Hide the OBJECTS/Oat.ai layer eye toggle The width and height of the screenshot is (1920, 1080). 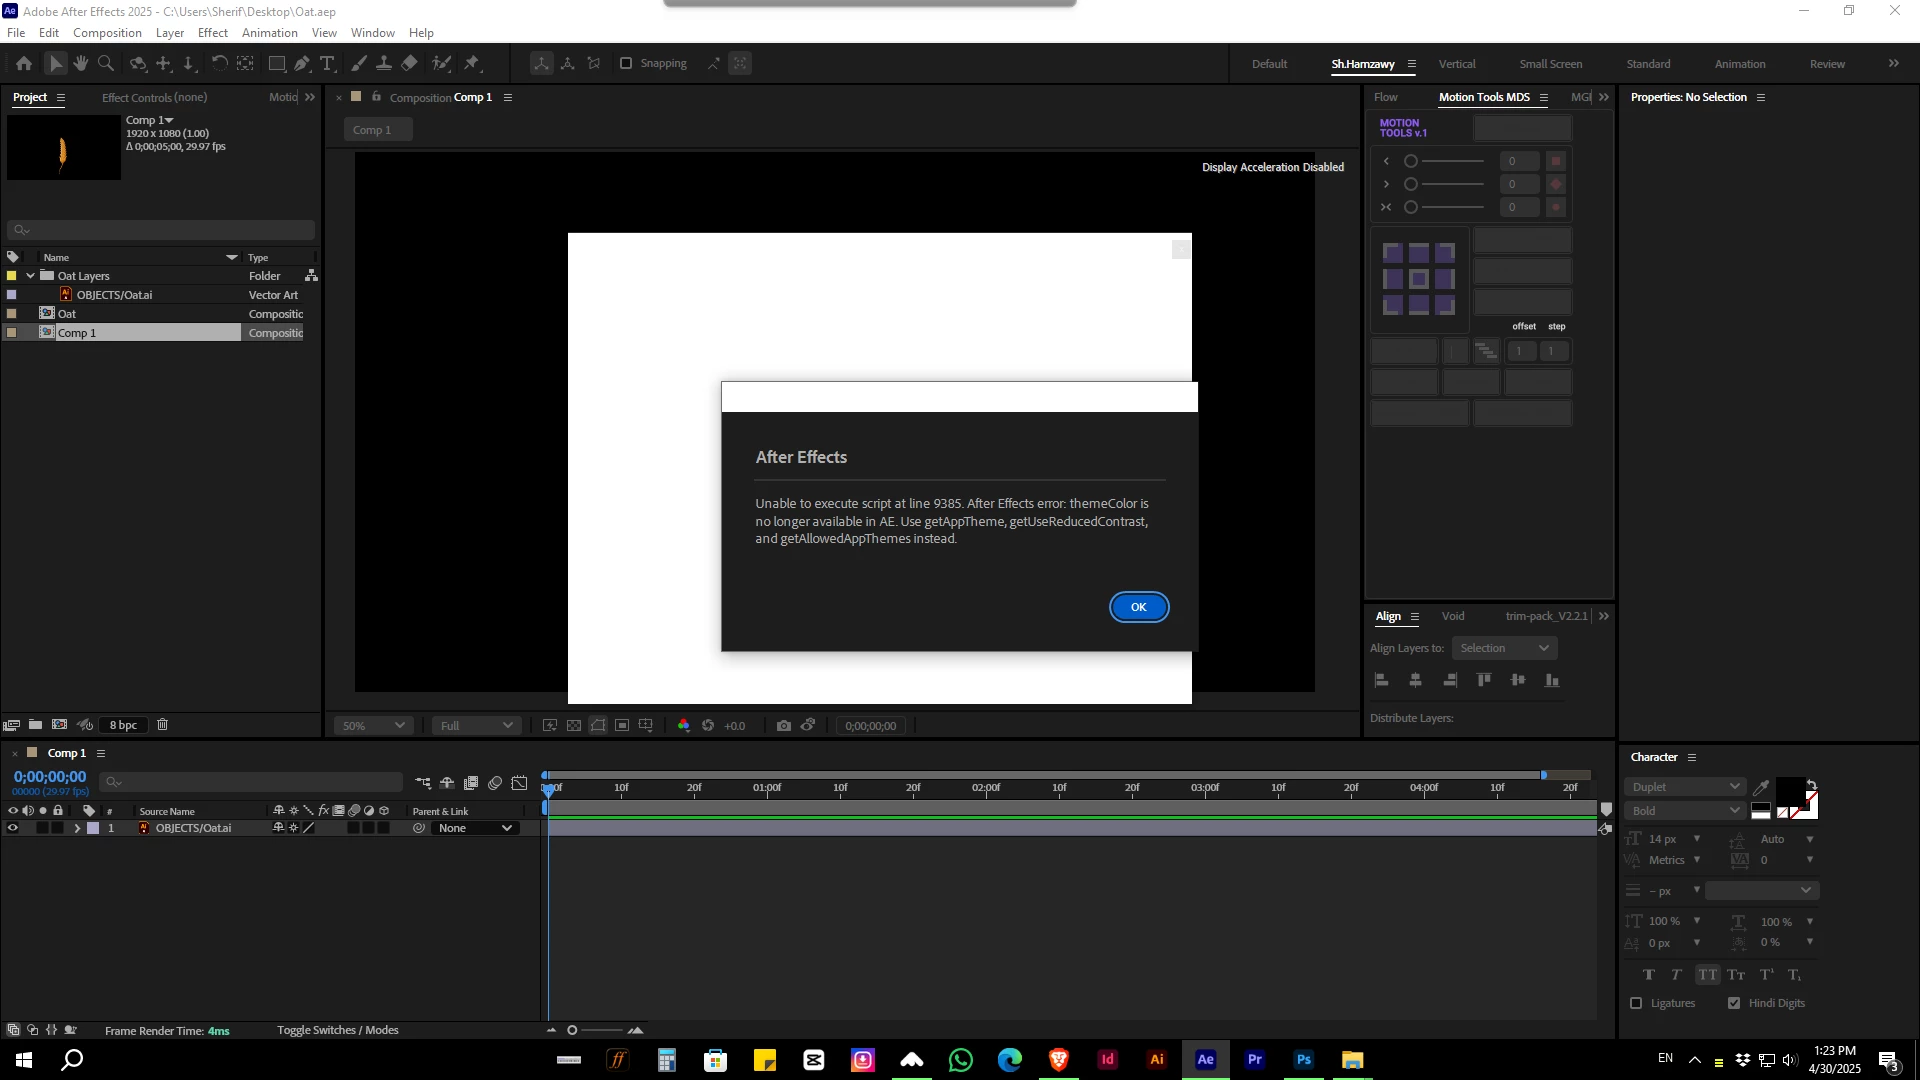point(13,828)
